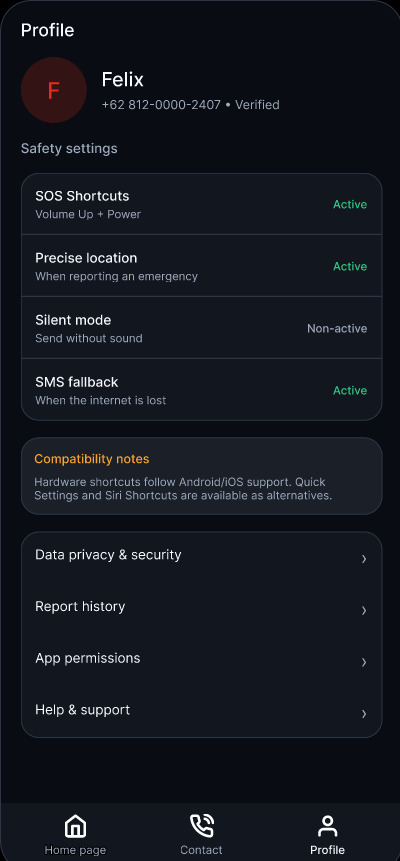Tap the Home page house icon
This screenshot has height=861, width=400.
75,826
